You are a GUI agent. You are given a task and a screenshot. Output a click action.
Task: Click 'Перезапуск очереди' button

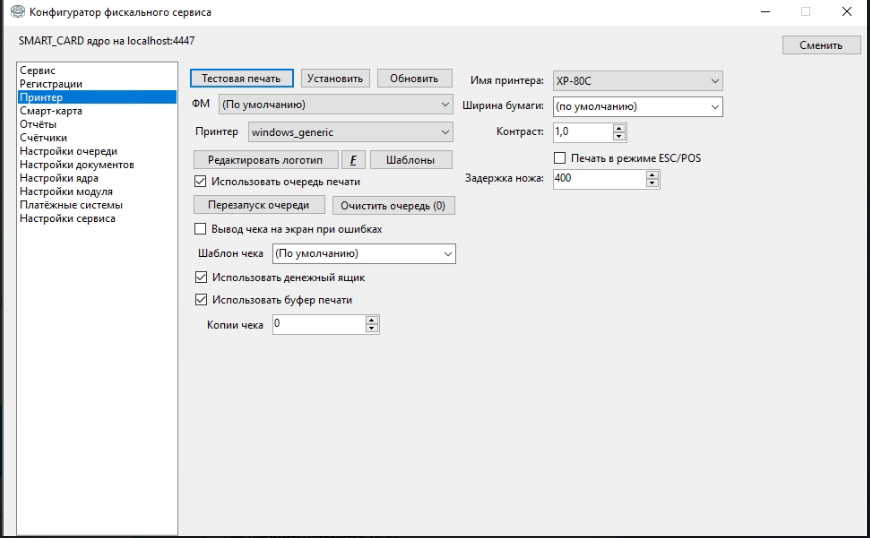[259, 205]
